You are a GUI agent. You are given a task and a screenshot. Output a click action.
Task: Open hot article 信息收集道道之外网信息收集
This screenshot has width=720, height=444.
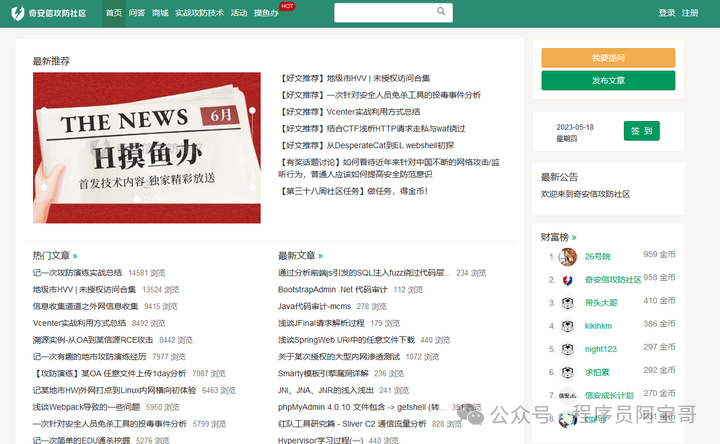(x=85, y=306)
